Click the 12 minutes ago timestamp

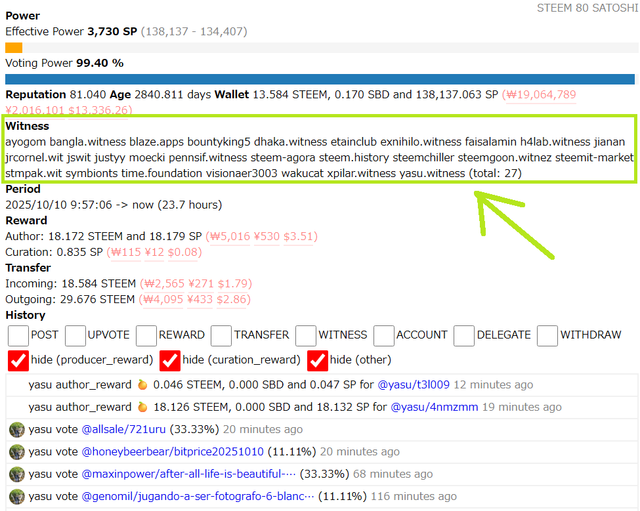click(x=493, y=385)
